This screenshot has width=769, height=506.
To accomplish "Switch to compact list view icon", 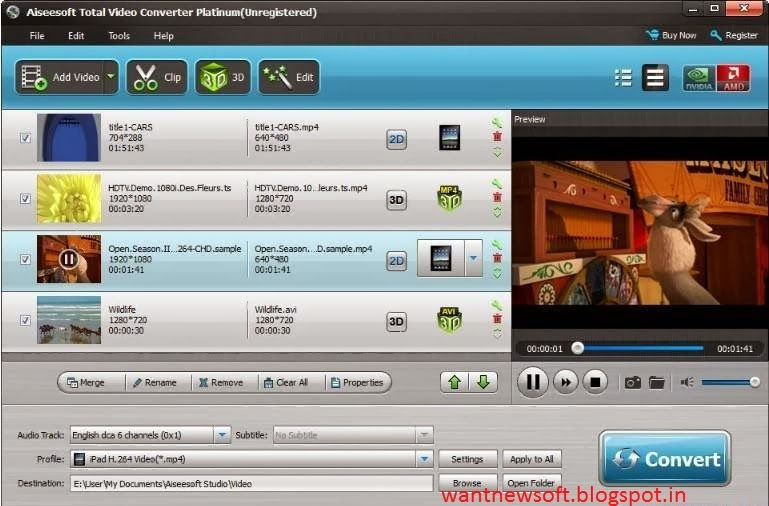I will click(655, 77).
